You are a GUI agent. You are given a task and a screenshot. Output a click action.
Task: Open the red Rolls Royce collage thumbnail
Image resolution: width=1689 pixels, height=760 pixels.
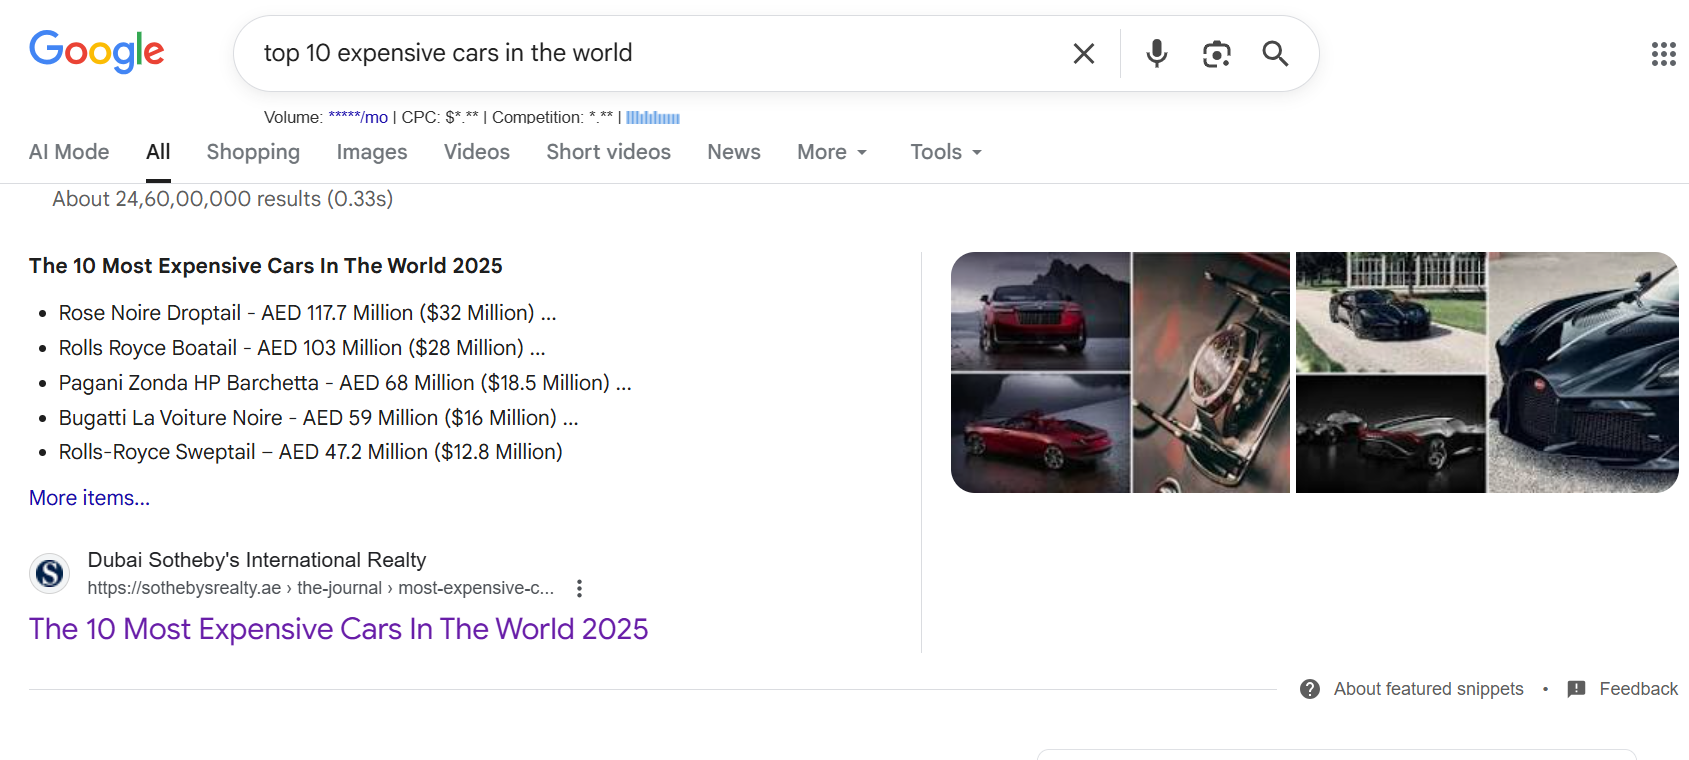(1120, 372)
